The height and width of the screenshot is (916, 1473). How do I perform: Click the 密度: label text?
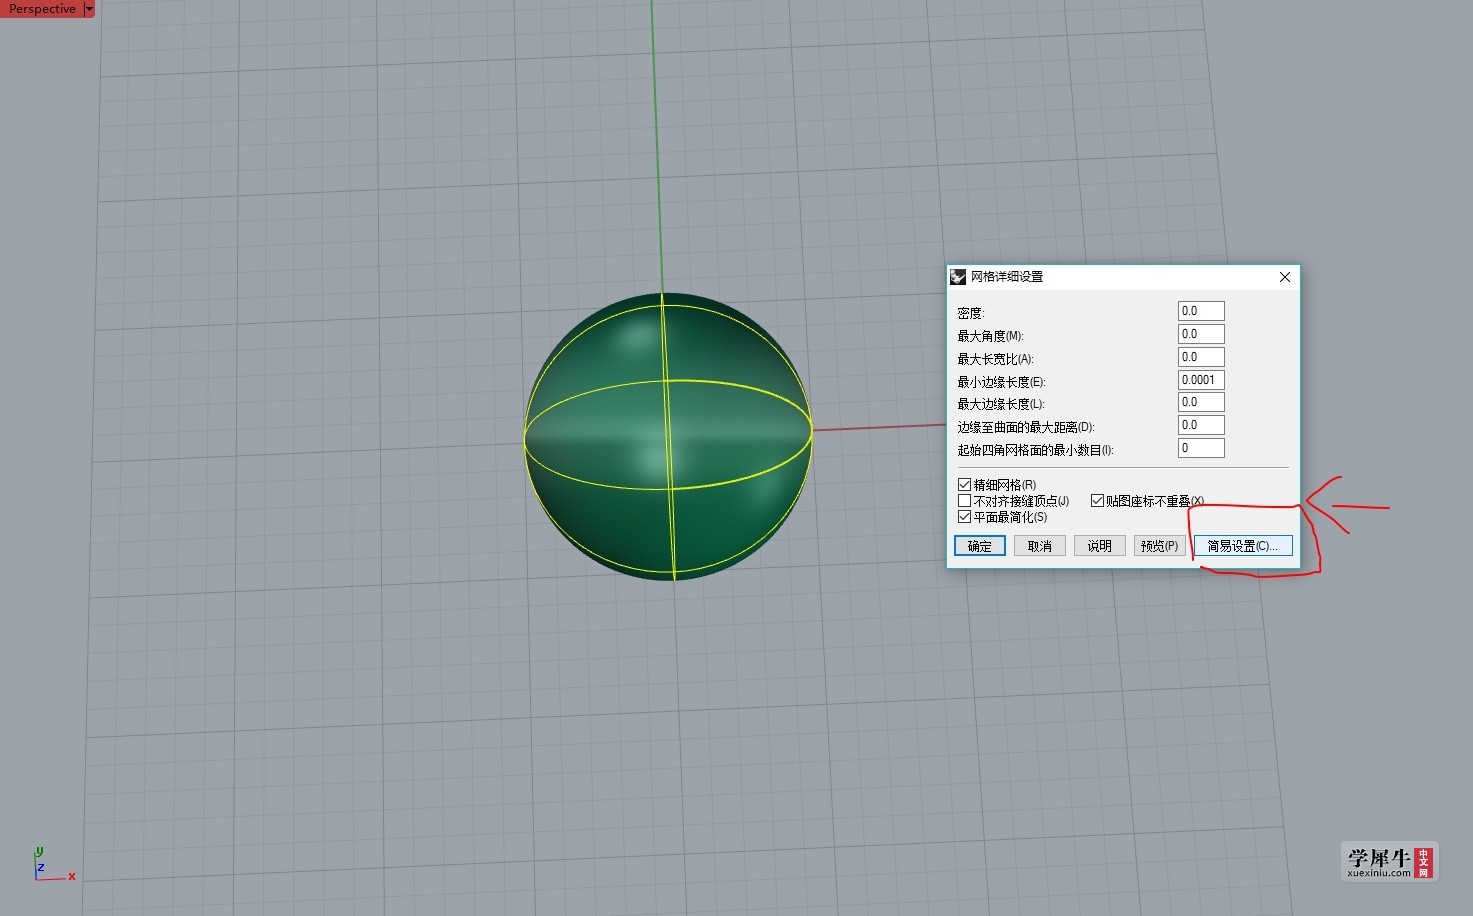(971, 313)
